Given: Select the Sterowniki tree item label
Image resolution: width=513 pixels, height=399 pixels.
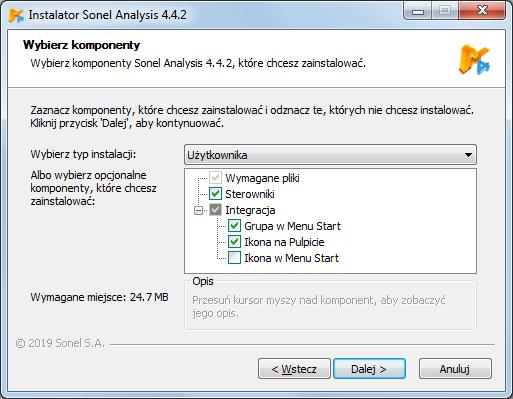Looking at the screenshot, I should [x=250, y=194].
